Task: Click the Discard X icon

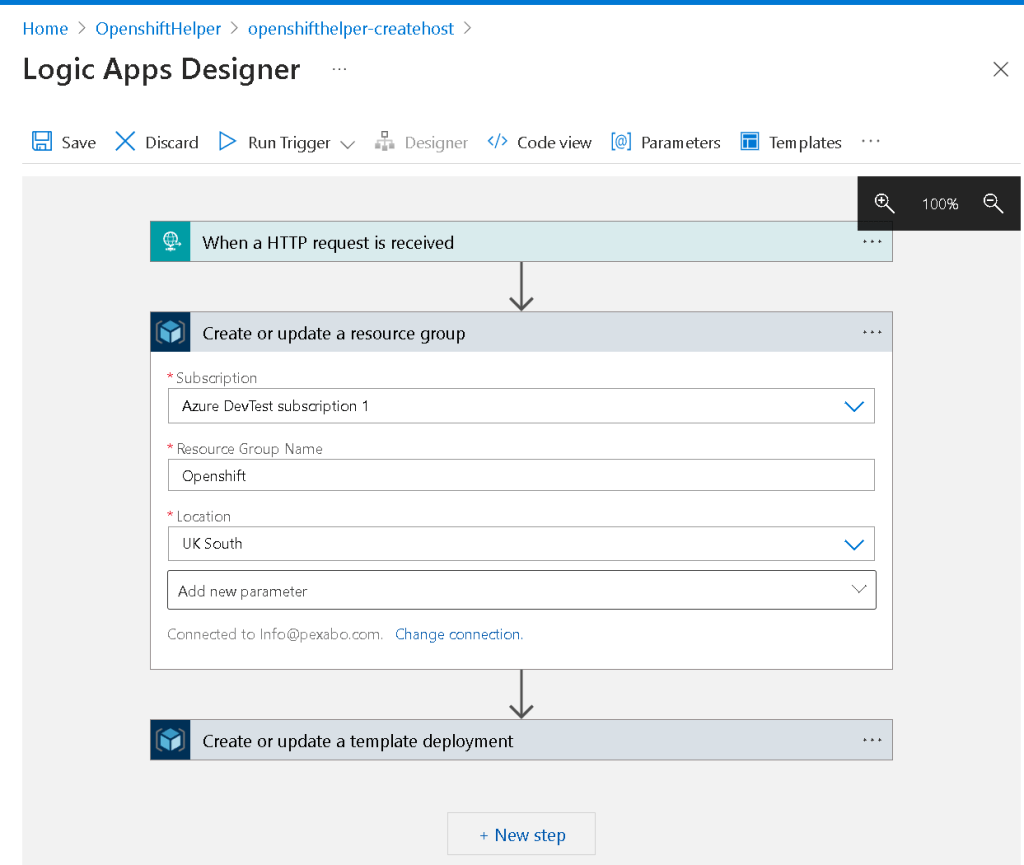Action: [125, 141]
